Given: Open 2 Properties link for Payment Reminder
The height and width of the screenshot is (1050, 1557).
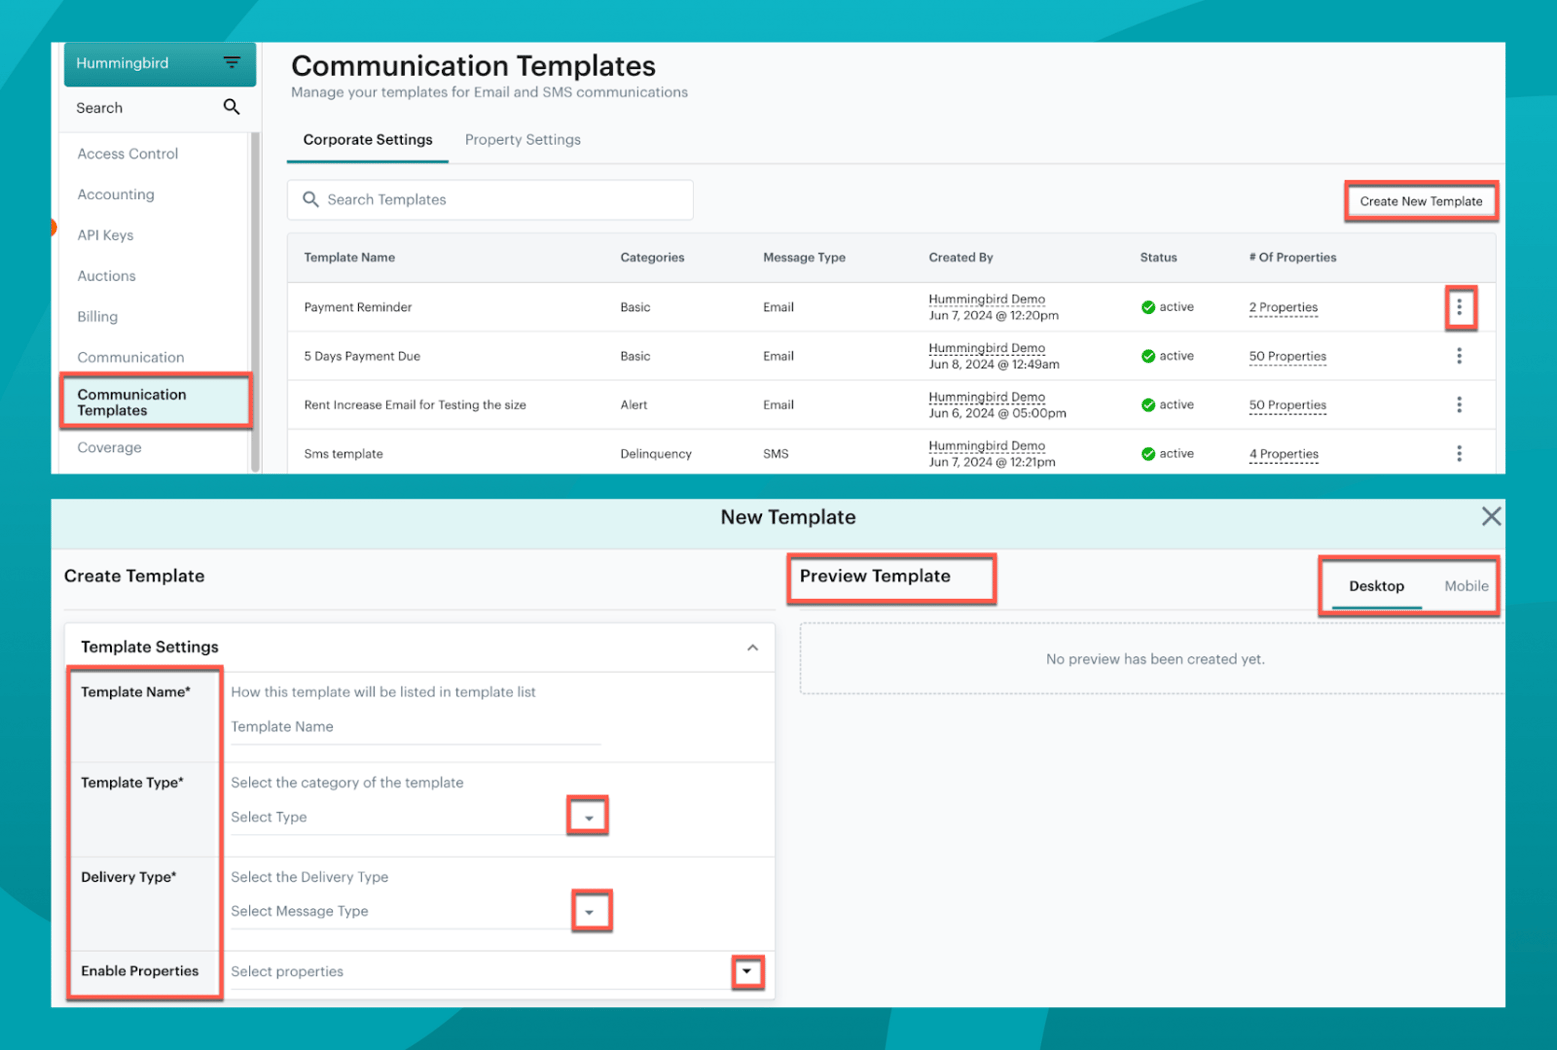Looking at the screenshot, I should coord(1283,308).
